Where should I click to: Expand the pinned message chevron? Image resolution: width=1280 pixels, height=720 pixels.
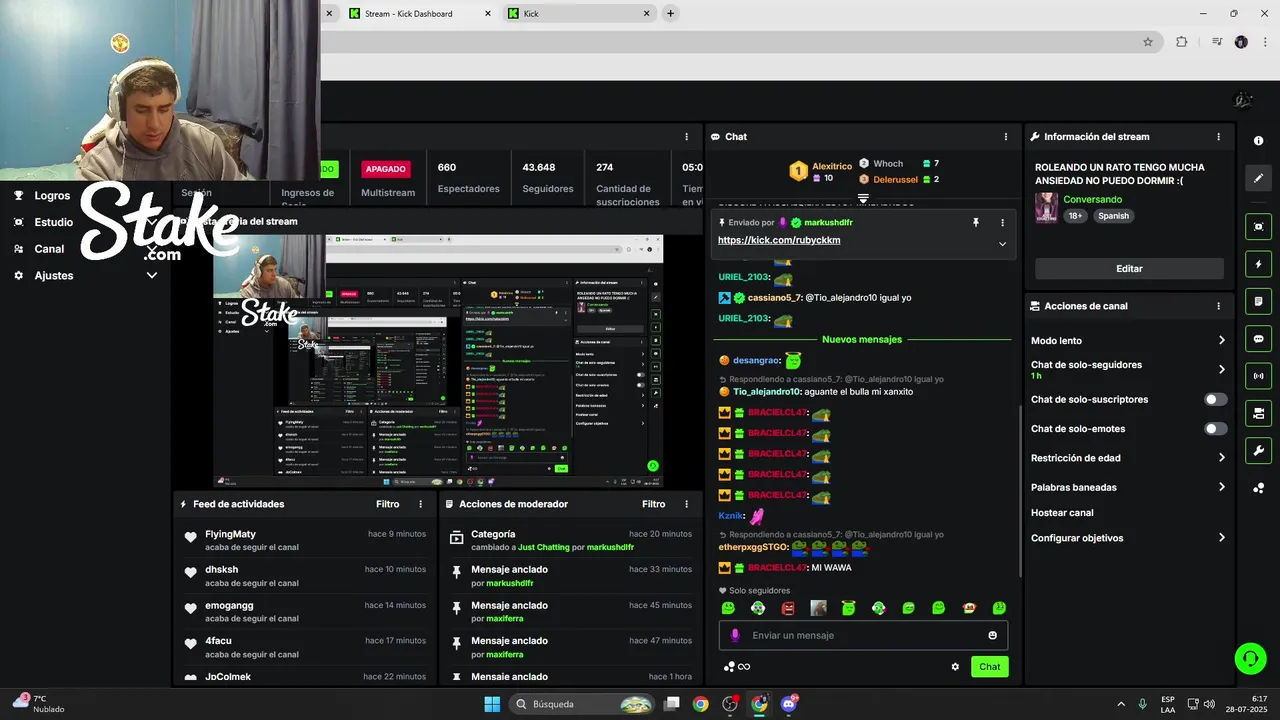pyautogui.click(x=1002, y=243)
